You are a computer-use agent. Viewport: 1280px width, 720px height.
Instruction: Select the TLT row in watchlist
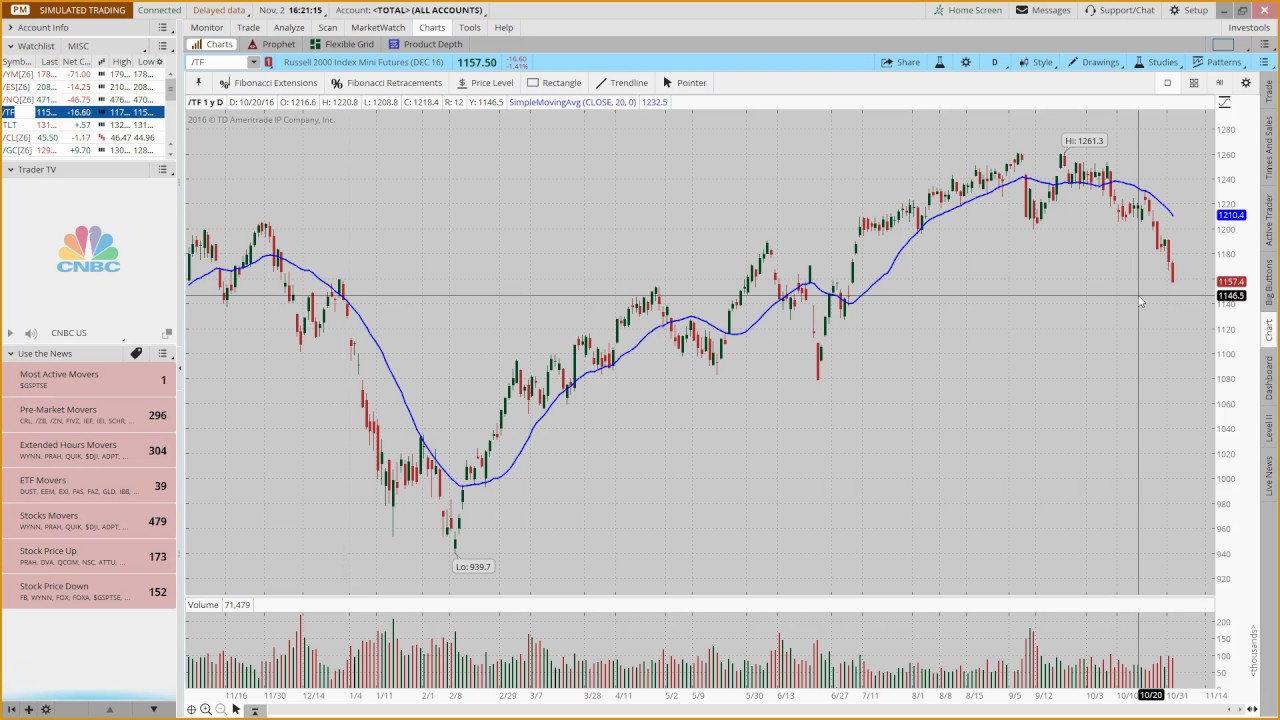[x=82, y=125]
